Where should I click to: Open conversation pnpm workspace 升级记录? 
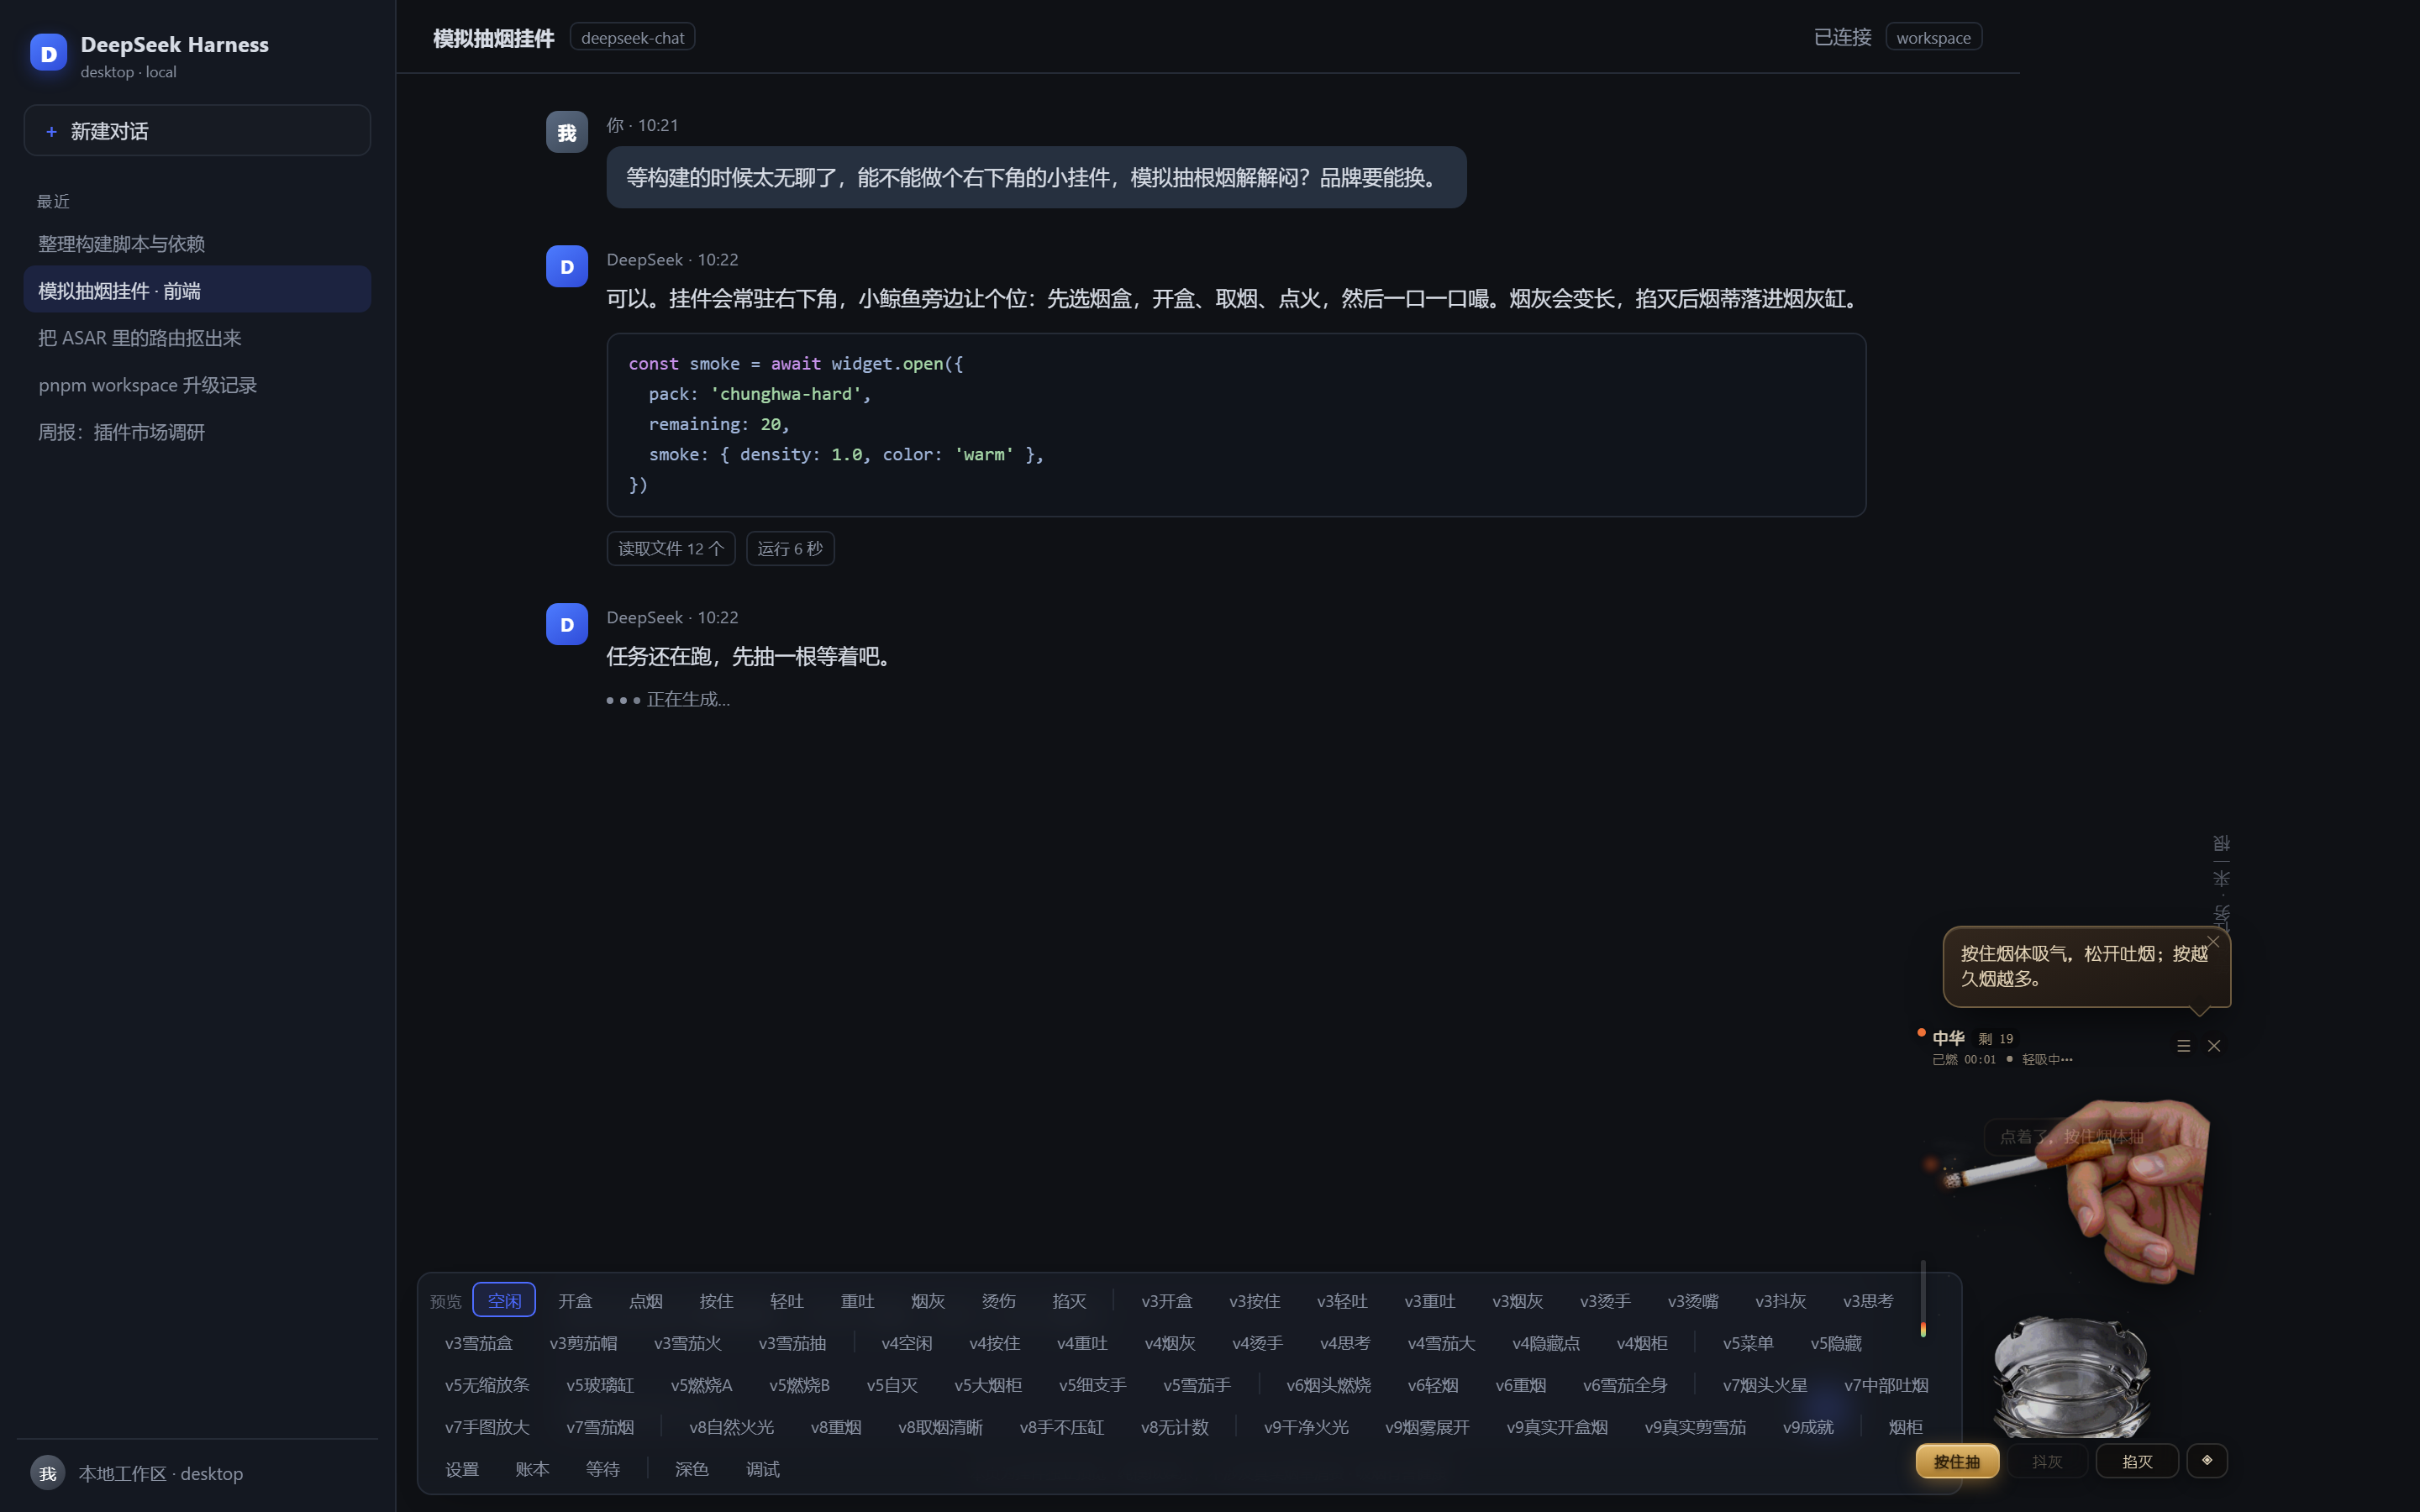(197, 385)
